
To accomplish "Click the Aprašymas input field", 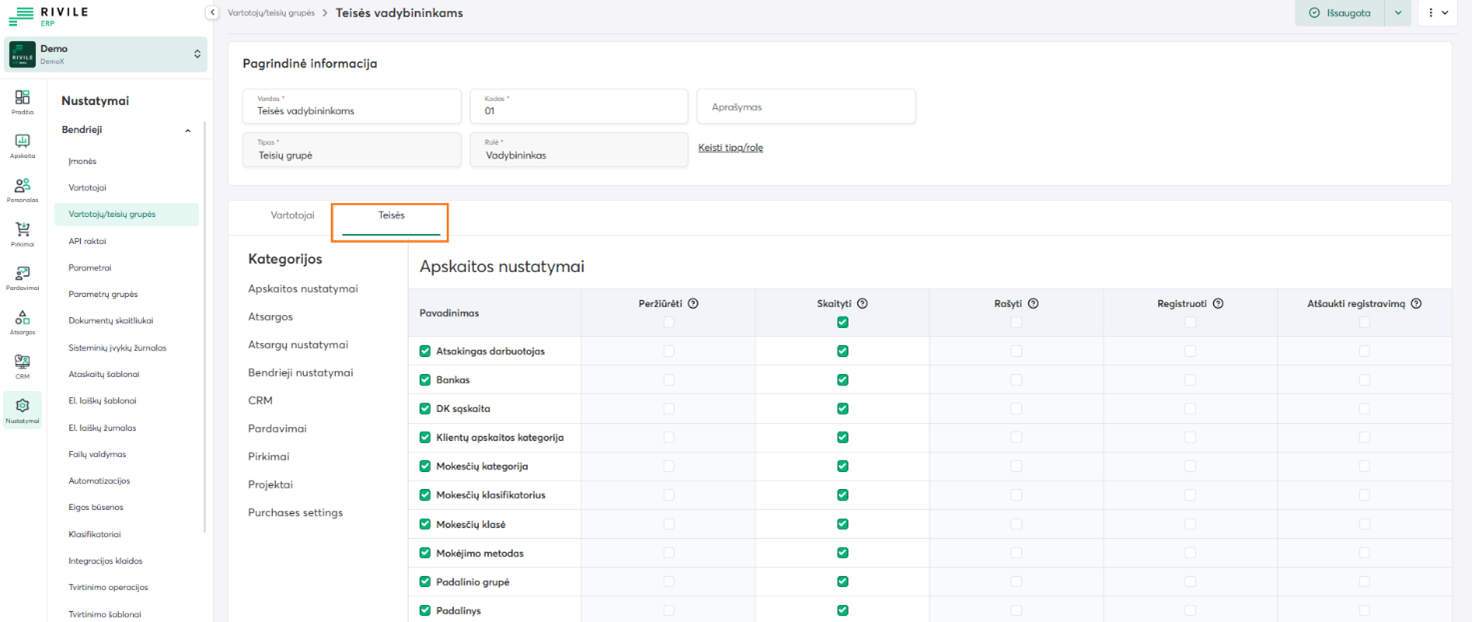I will (x=806, y=106).
